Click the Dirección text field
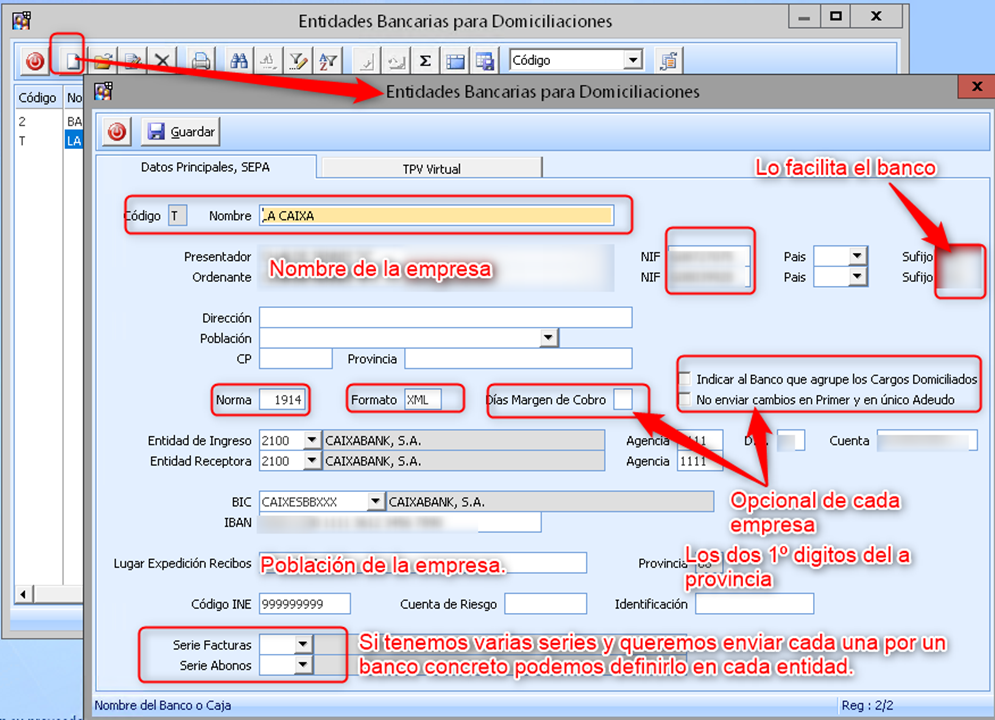Image resolution: width=995 pixels, height=720 pixels. tap(445, 318)
